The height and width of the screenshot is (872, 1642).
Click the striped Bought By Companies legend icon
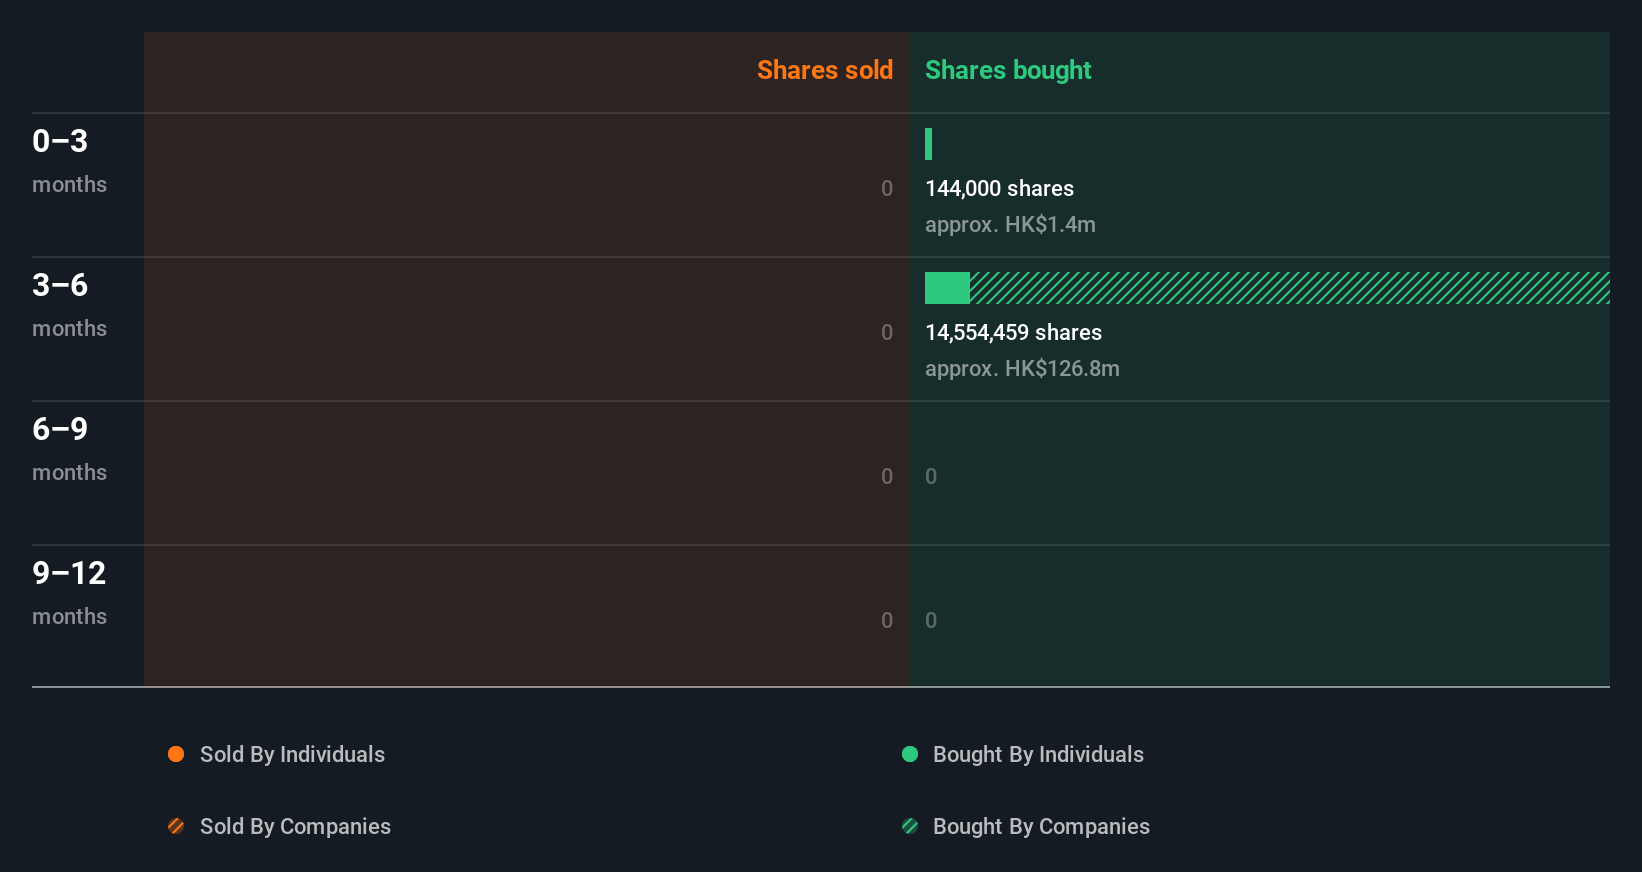[910, 826]
